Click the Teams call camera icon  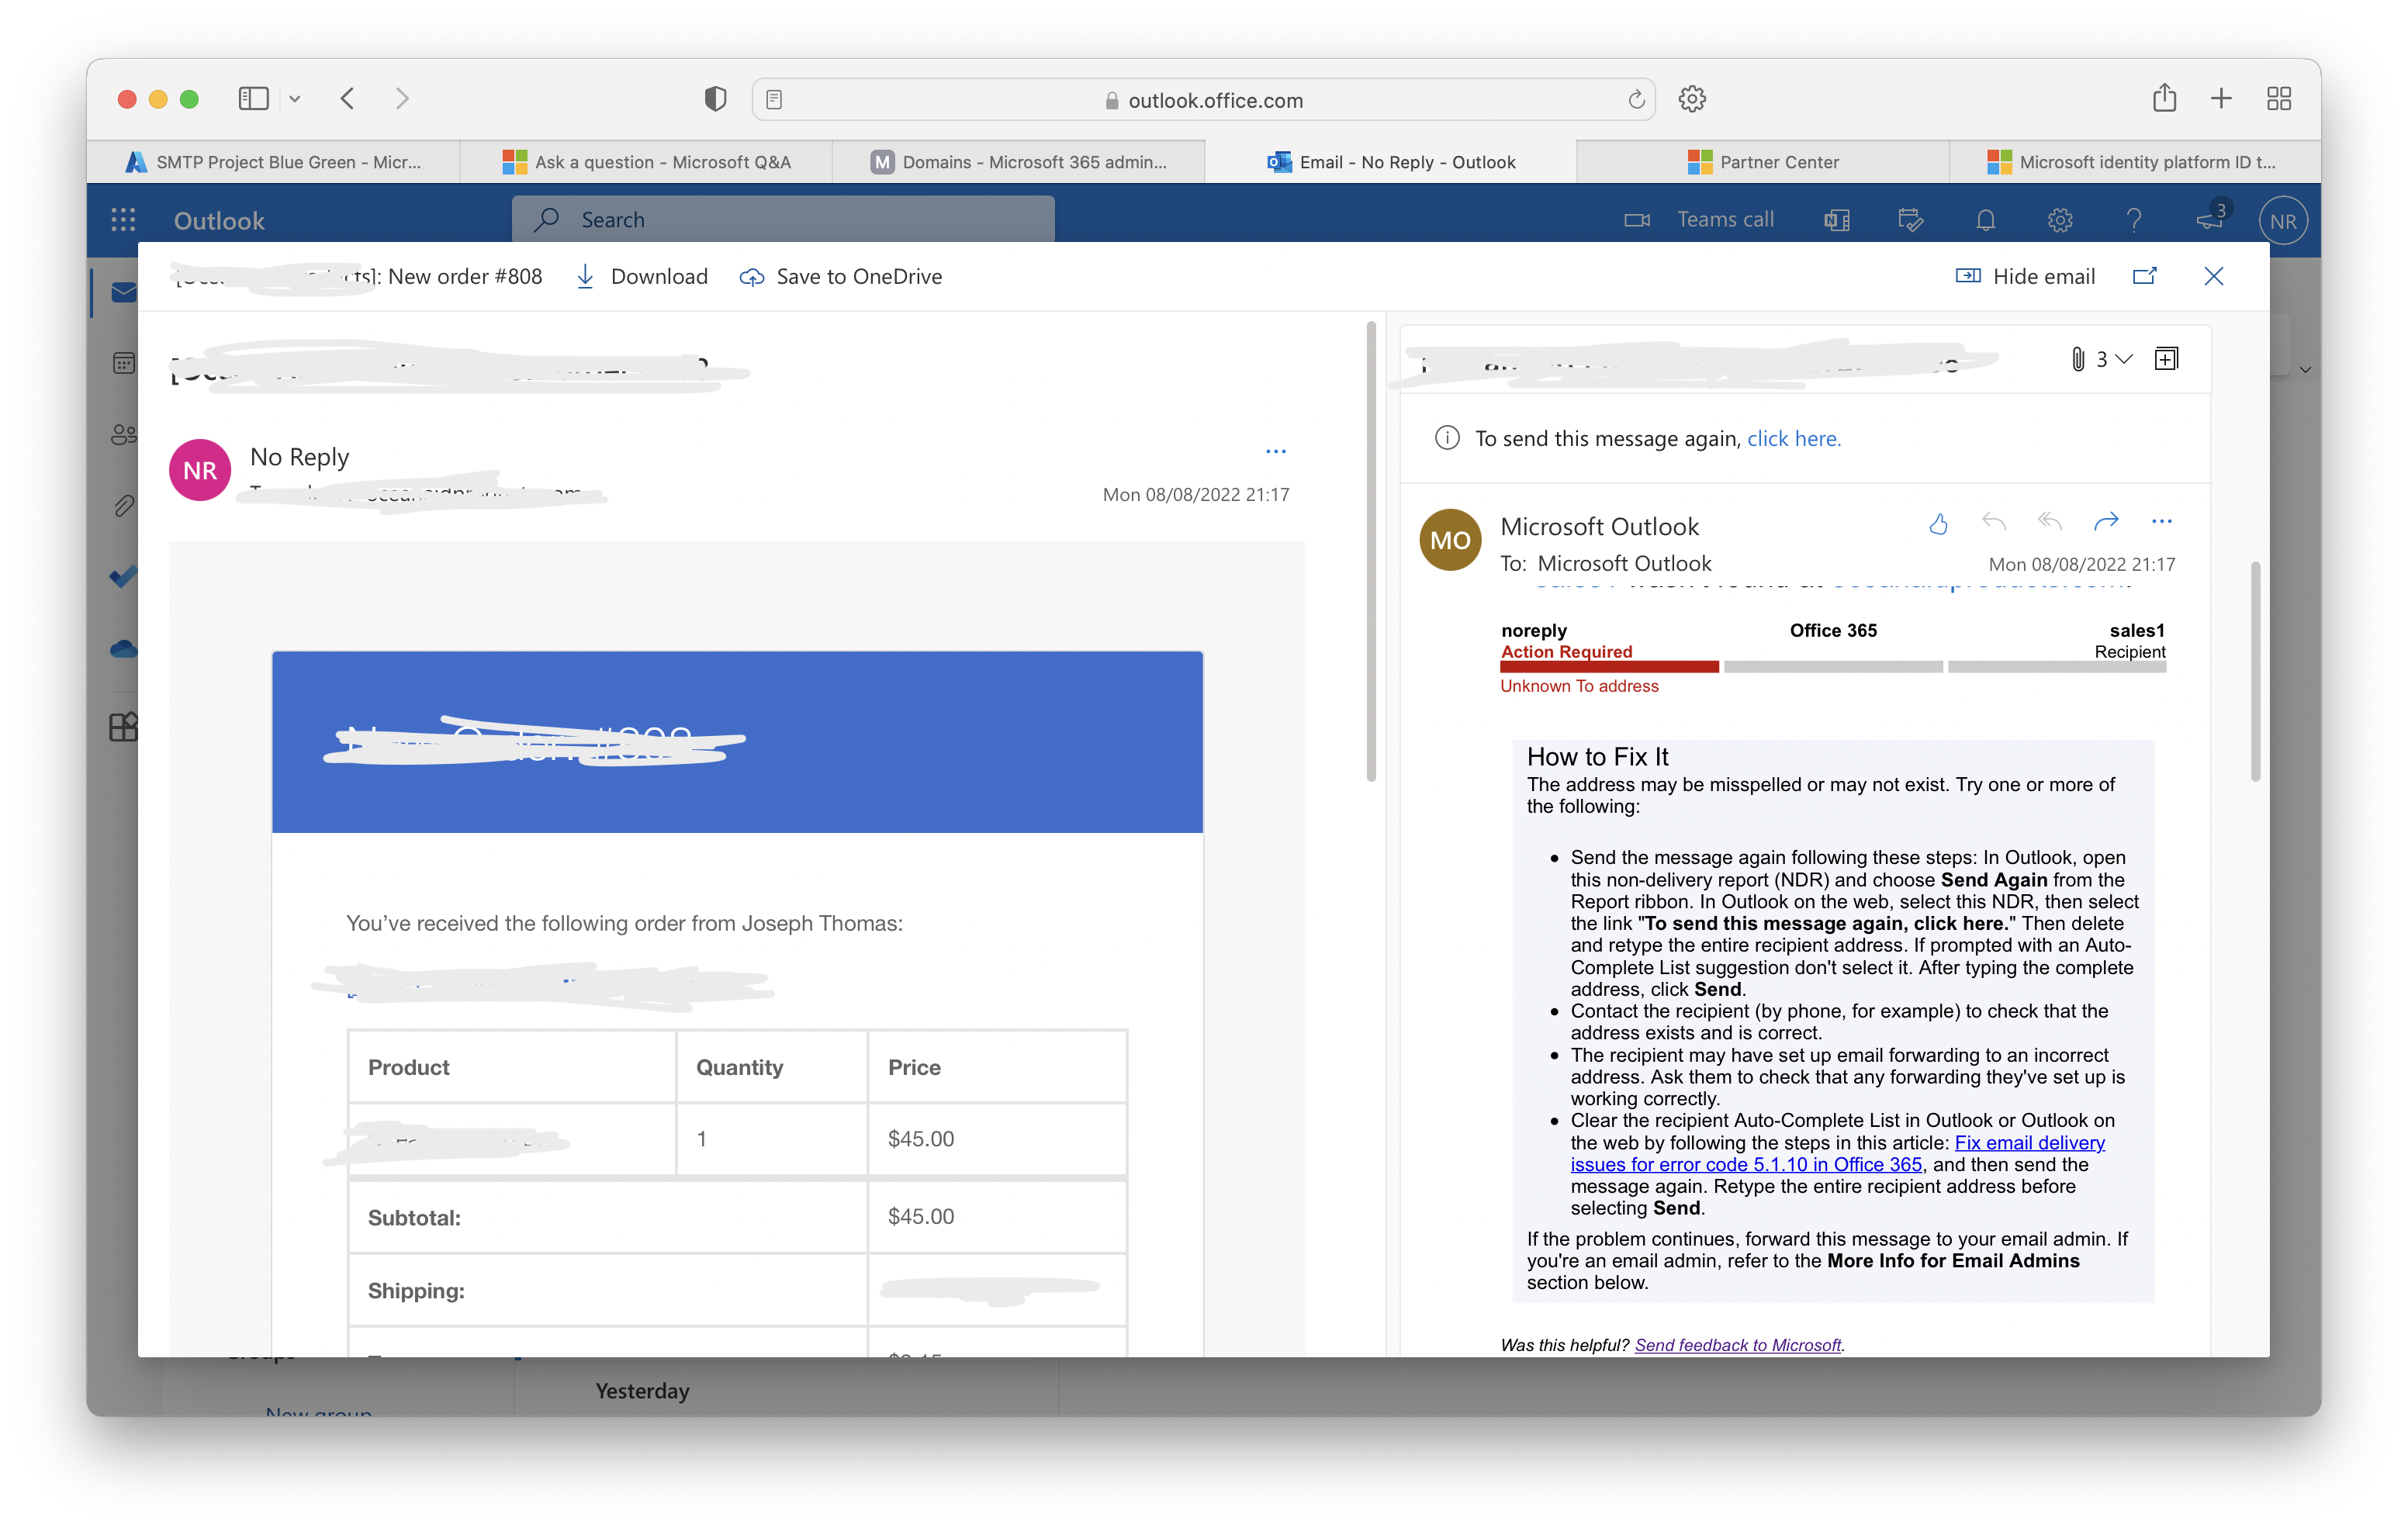coord(1636,220)
